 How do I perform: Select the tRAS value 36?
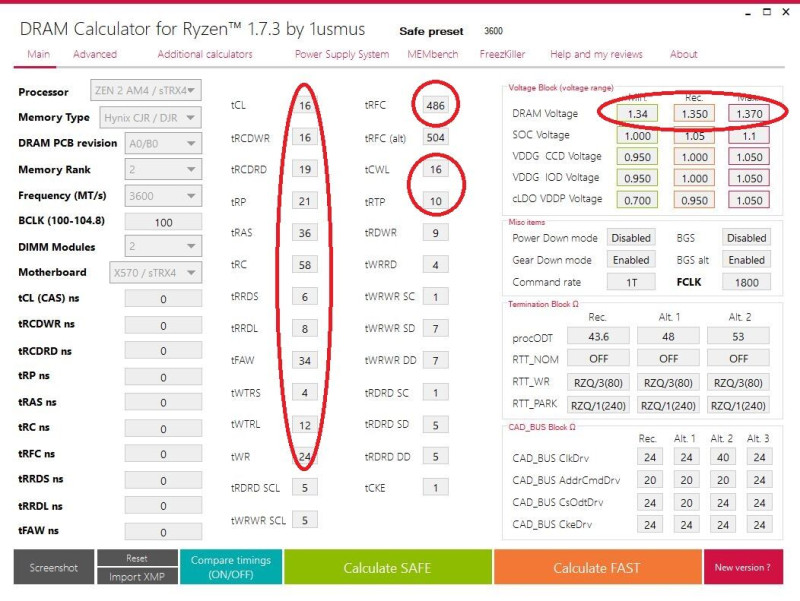point(305,233)
